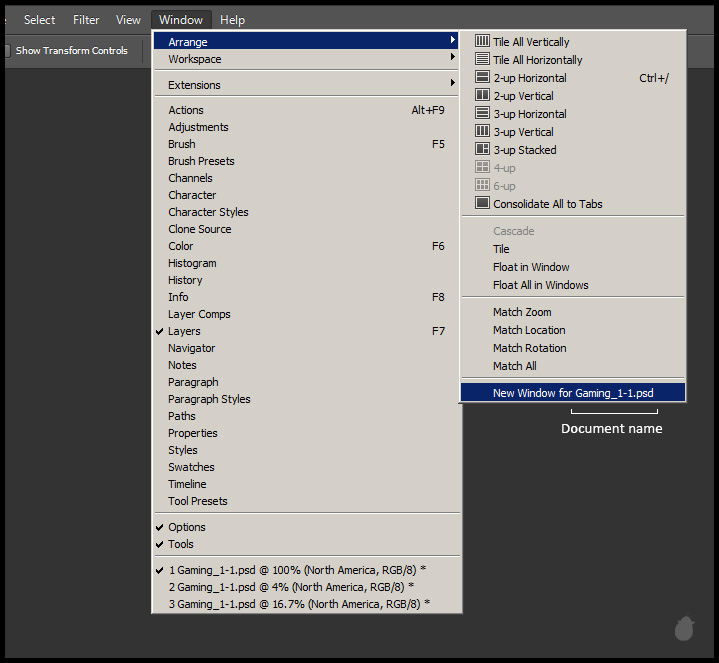This screenshot has width=719, height=663.
Task: Select Float All in Windows
Action: tap(540, 285)
